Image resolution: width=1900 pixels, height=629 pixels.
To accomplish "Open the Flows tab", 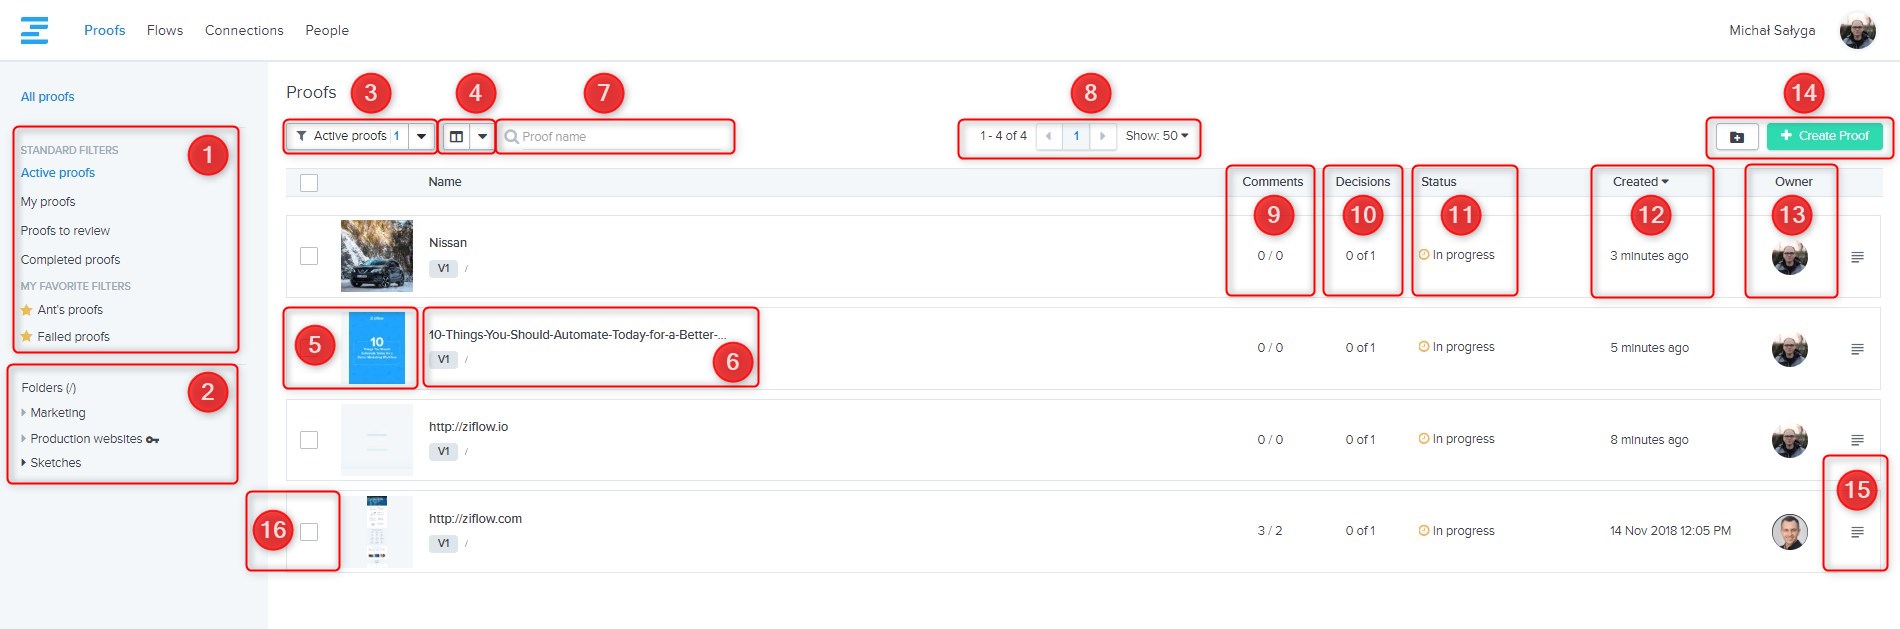I will point(165,30).
